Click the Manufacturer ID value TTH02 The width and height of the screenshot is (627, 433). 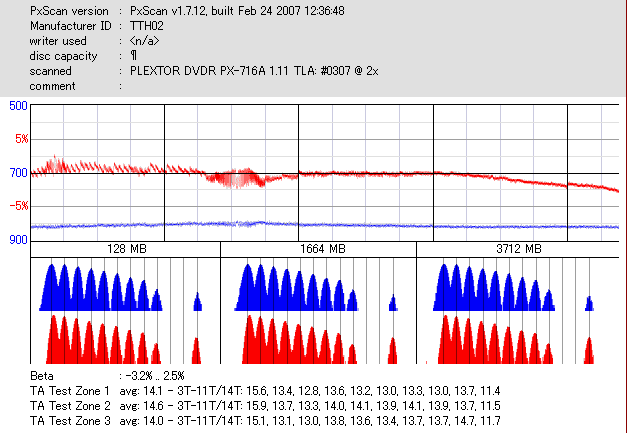click(146, 26)
